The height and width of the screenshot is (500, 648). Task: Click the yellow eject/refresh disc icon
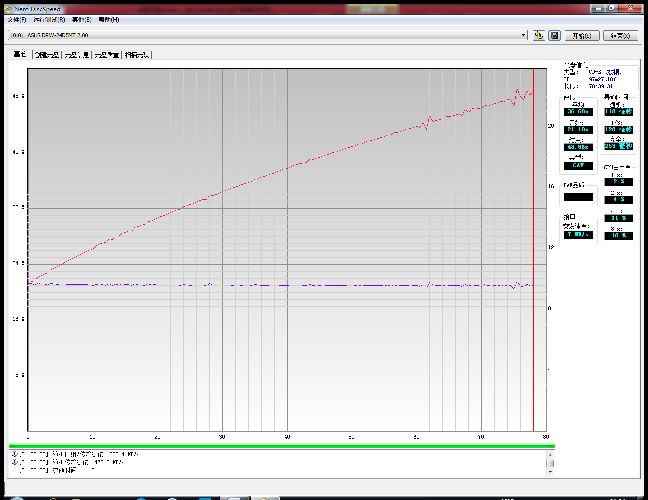[x=538, y=36]
